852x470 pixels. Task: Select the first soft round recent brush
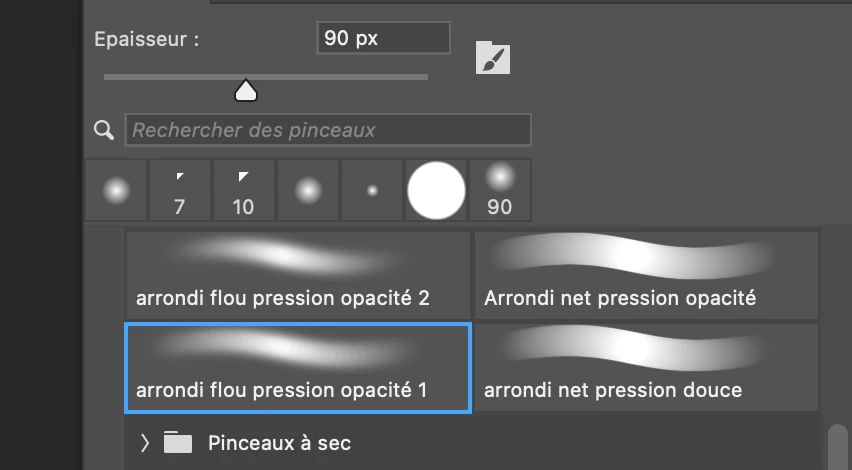pos(116,190)
